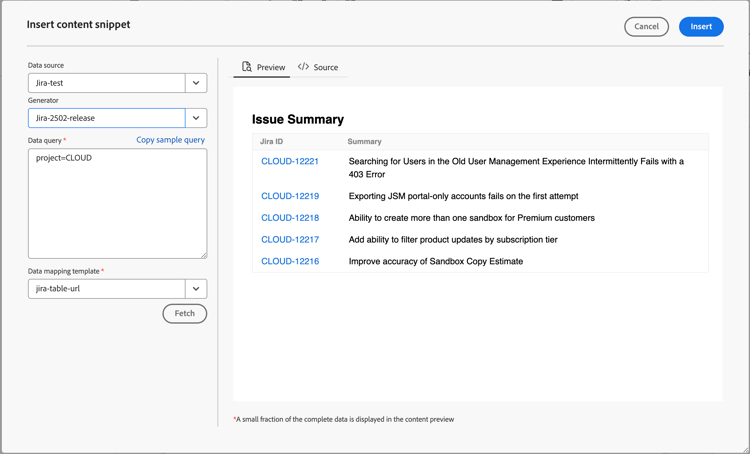Screen dimensions: 750x454
Task: Click the Copy sample query link
Action: click(170, 140)
